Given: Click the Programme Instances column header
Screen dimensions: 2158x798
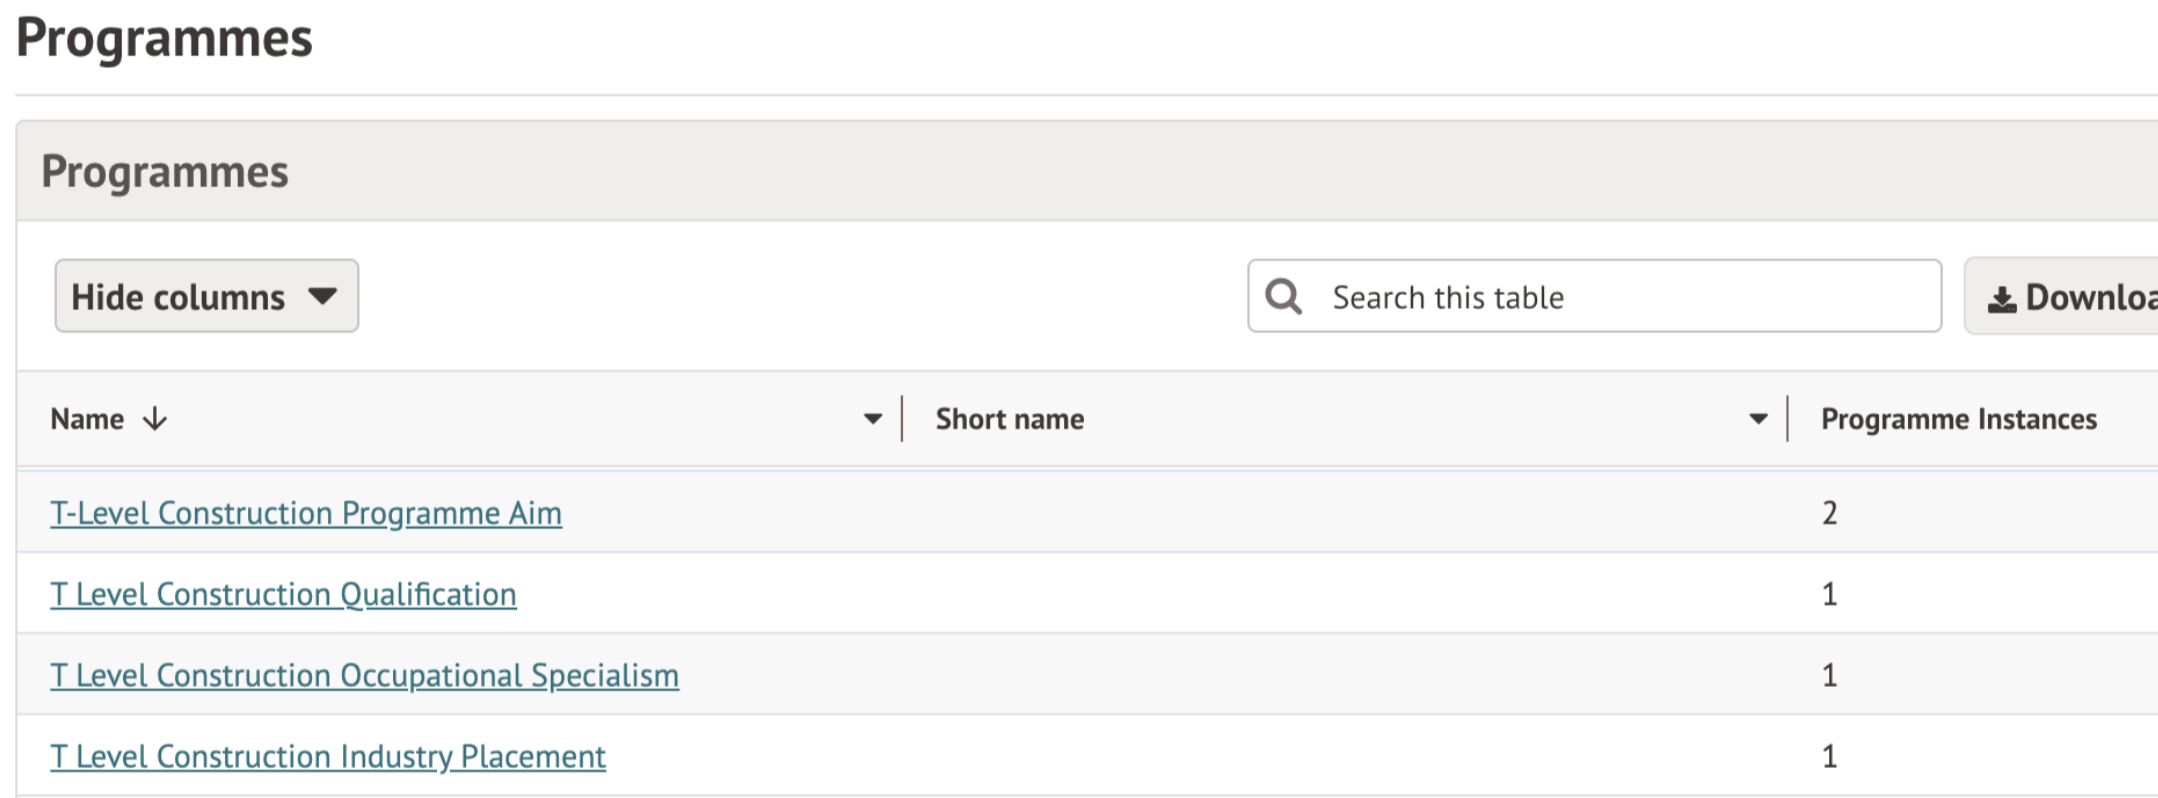Looking at the screenshot, I should pos(1958,419).
